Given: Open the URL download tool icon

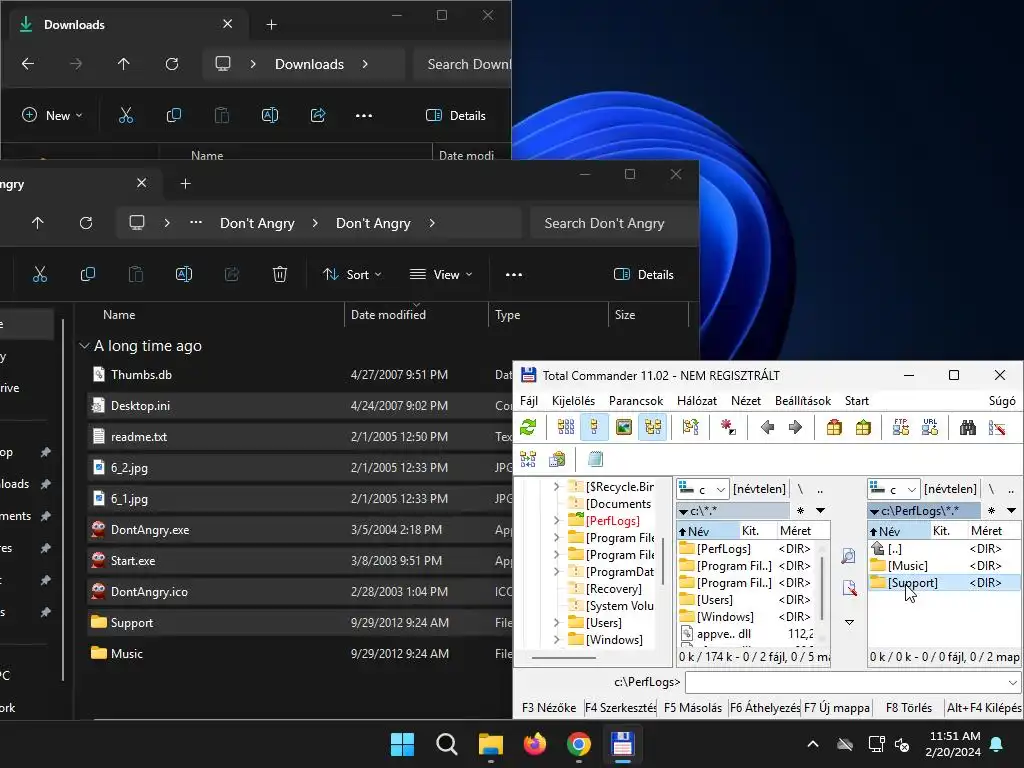Looking at the screenshot, I should [930, 428].
